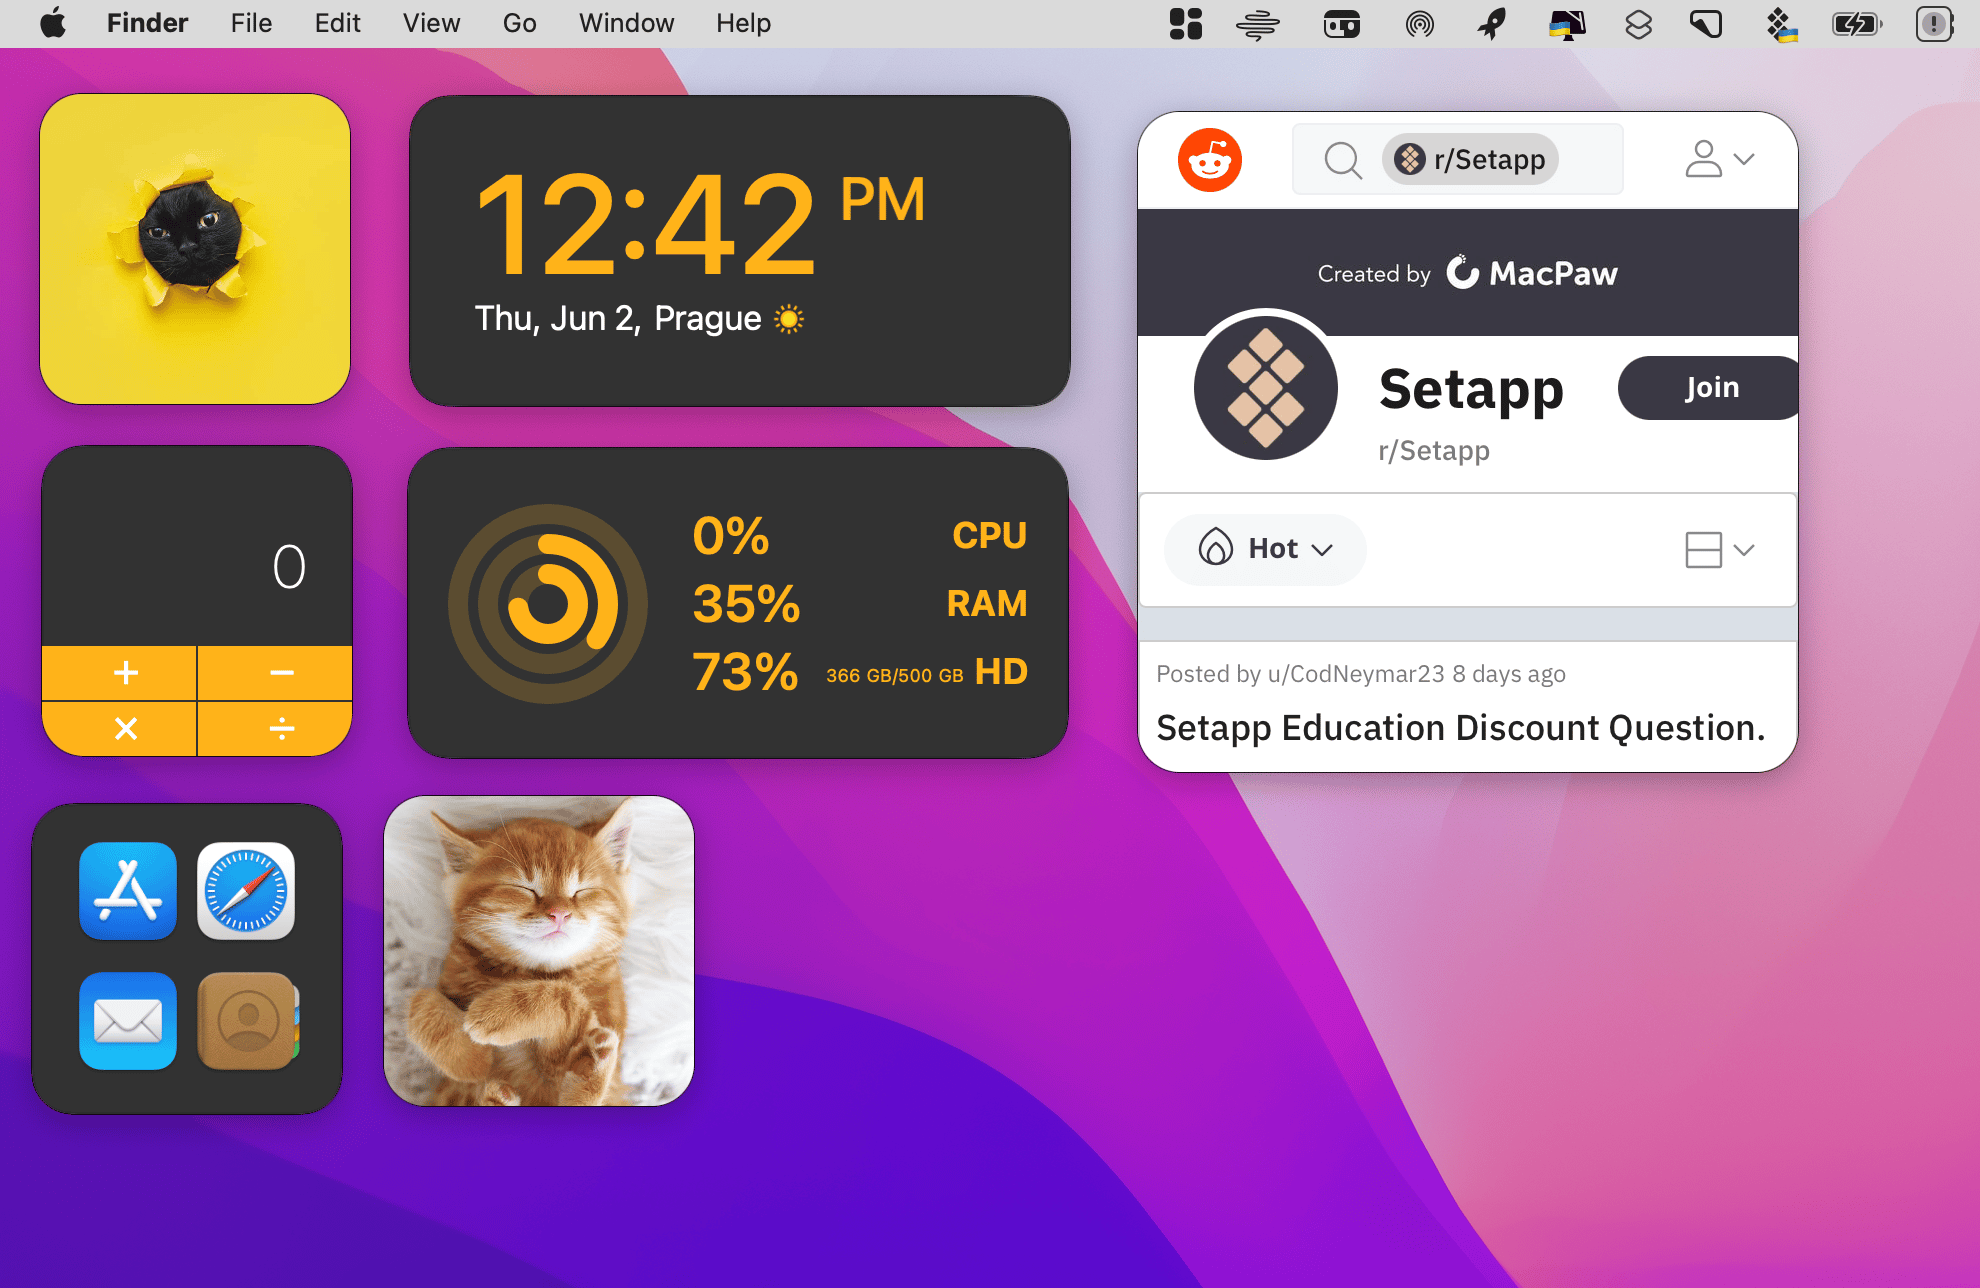Image resolution: width=1980 pixels, height=1288 pixels.
Task: Click the ticket-shaped menu bar icon
Action: [x=1341, y=23]
